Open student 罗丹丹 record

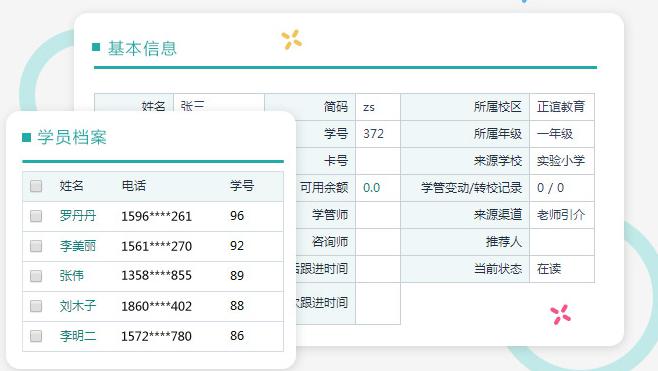coord(78,216)
